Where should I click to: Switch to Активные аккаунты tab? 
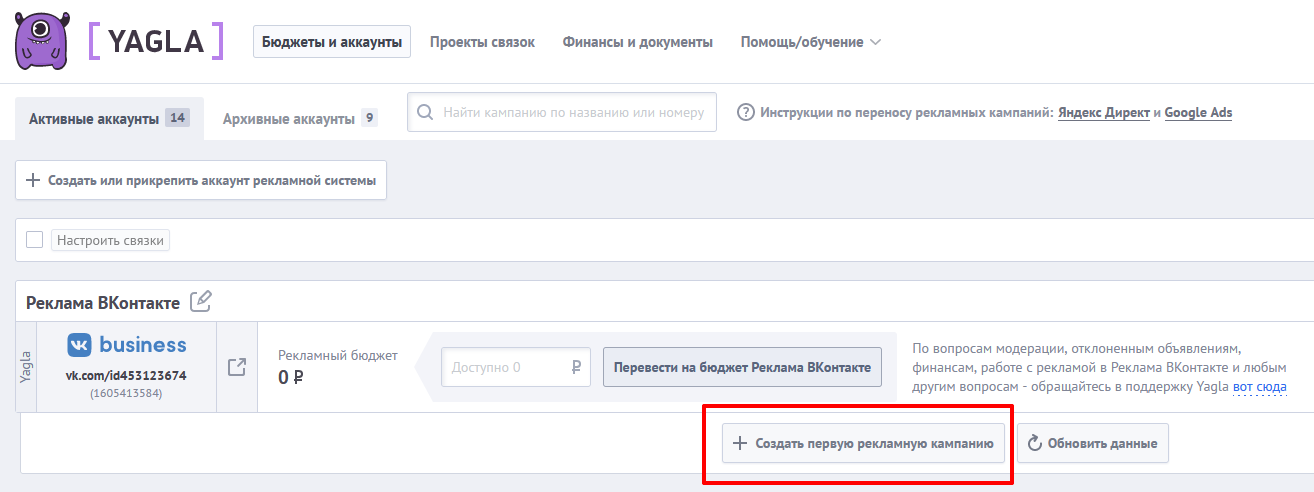[x=109, y=118]
